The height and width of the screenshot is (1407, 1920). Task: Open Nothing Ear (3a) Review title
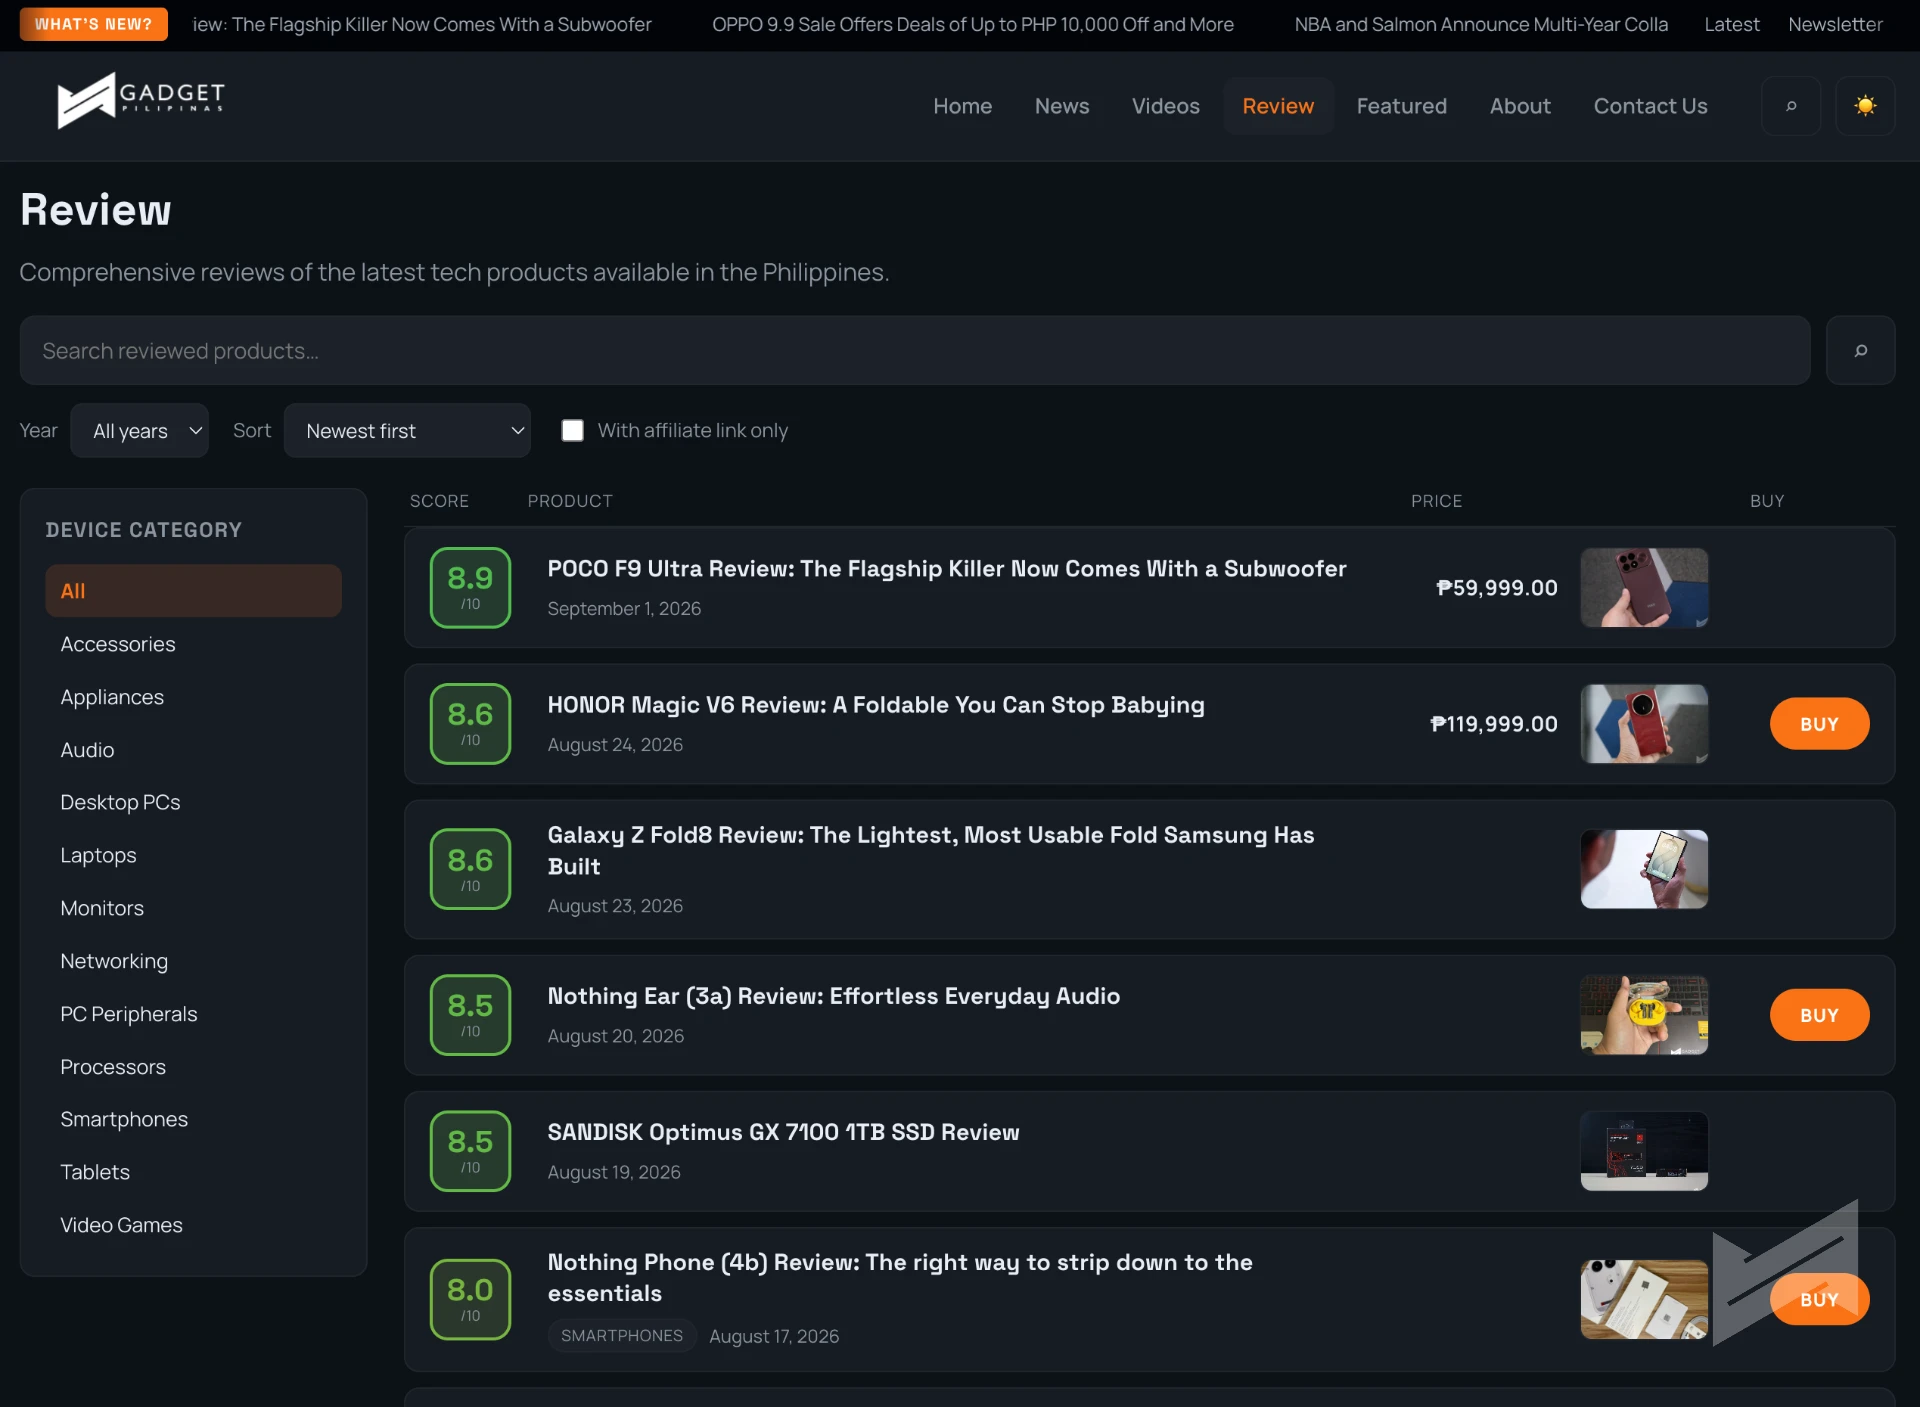click(833, 996)
